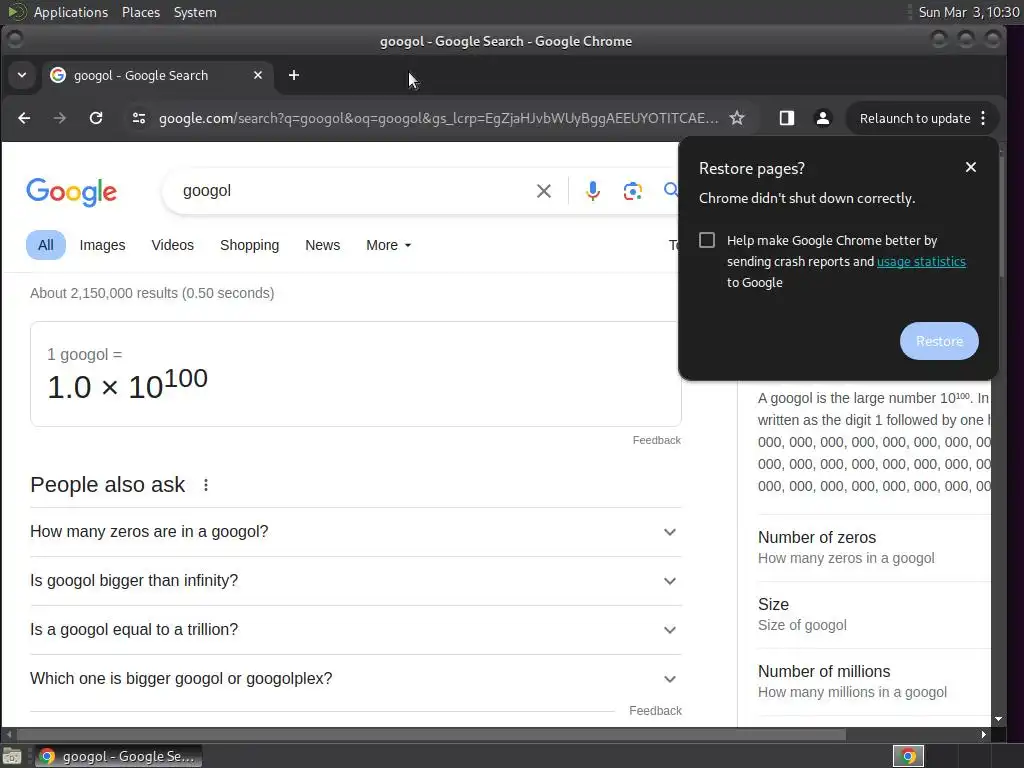This screenshot has width=1024, height=768.
Task: Click the Chrome icon in bottom-right tray
Action: (908, 756)
